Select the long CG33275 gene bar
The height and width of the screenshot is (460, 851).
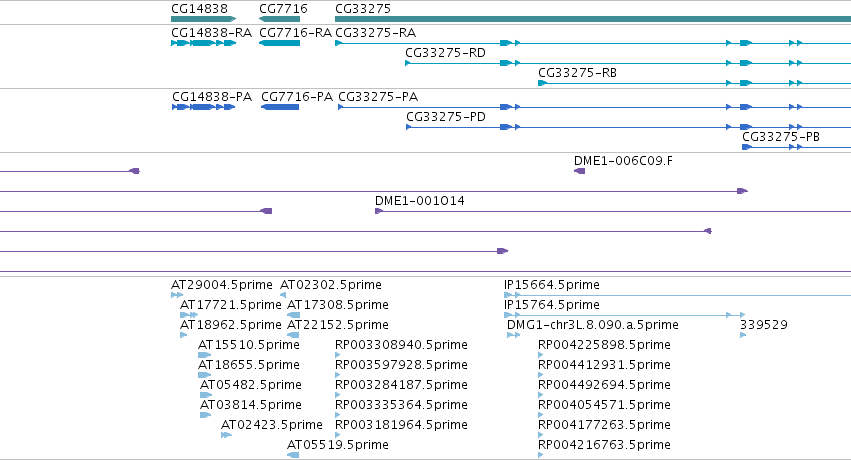pyautogui.click(x=593, y=19)
